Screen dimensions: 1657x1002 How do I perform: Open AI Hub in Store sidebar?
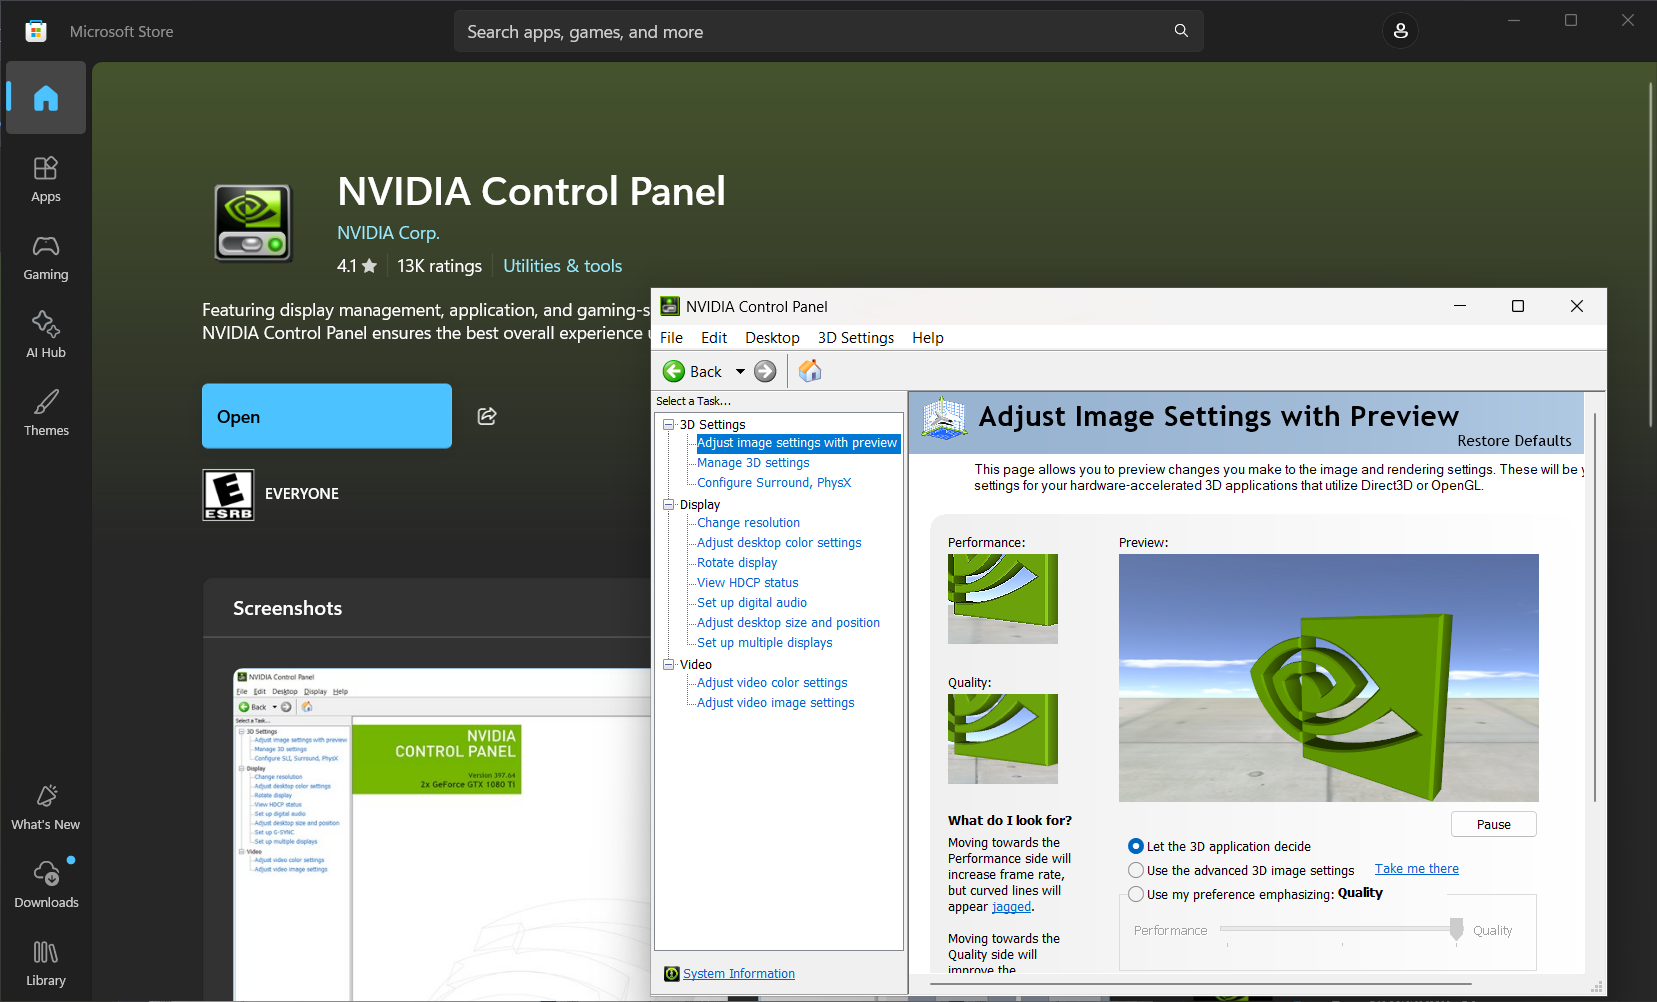pyautogui.click(x=46, y=336)
